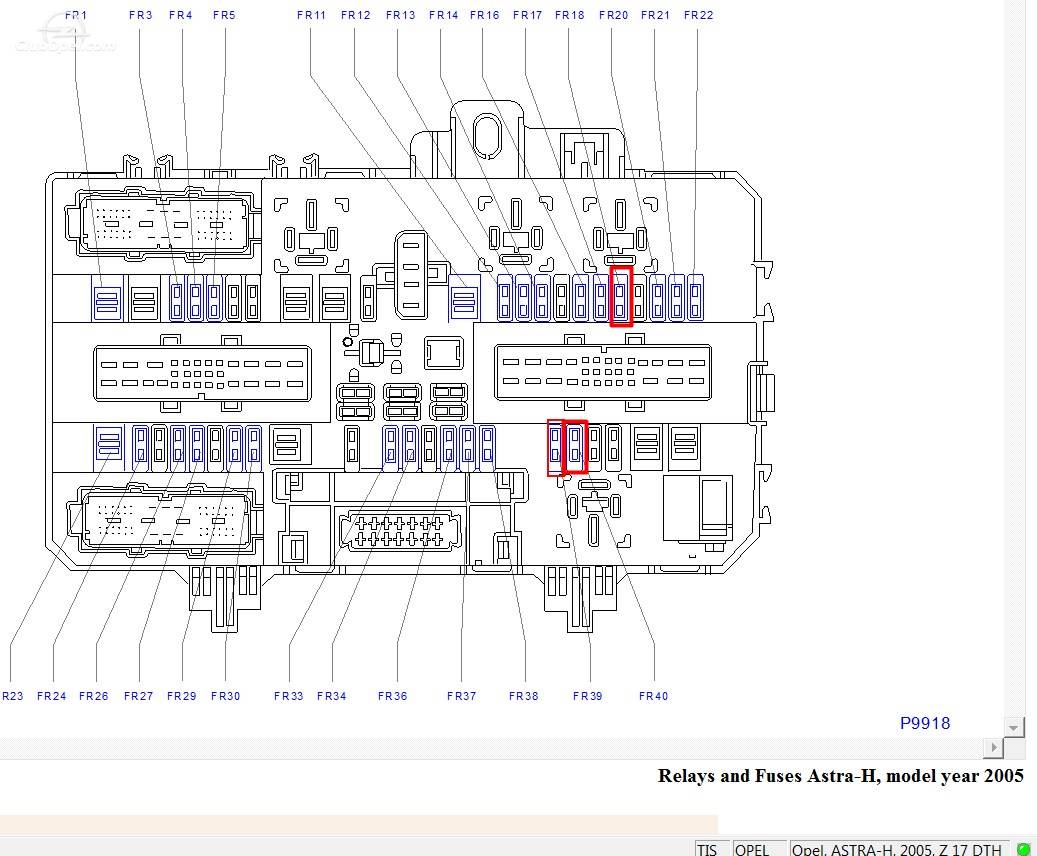Select the FR3 fuse label

click(x=140, y=15)
